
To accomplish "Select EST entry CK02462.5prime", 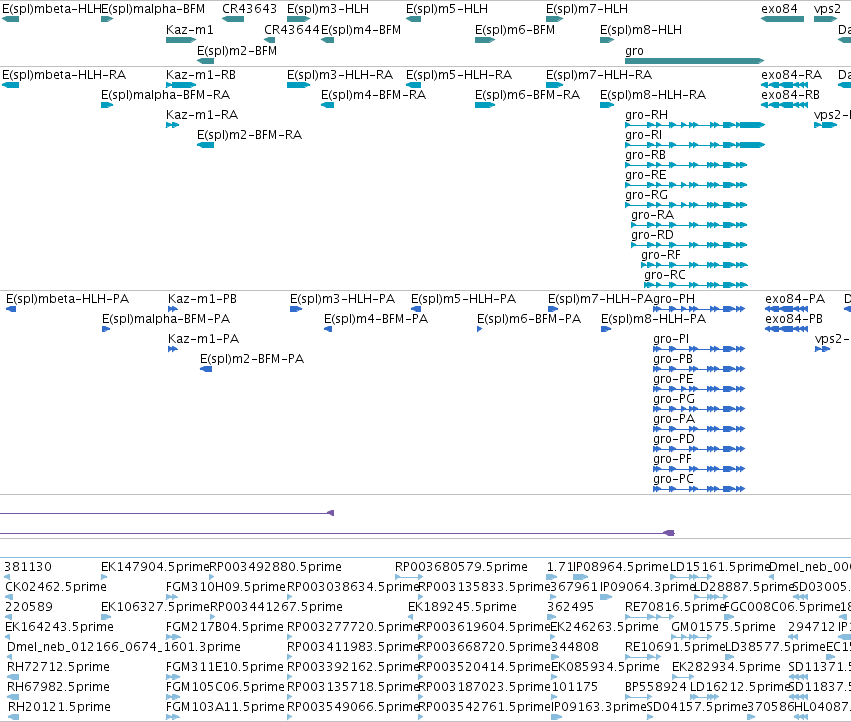I will click(x=56, y=587).
